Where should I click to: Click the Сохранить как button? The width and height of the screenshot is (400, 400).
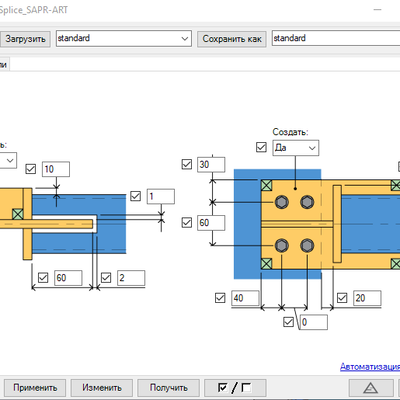pyautogui.click(x=232, y=39)
